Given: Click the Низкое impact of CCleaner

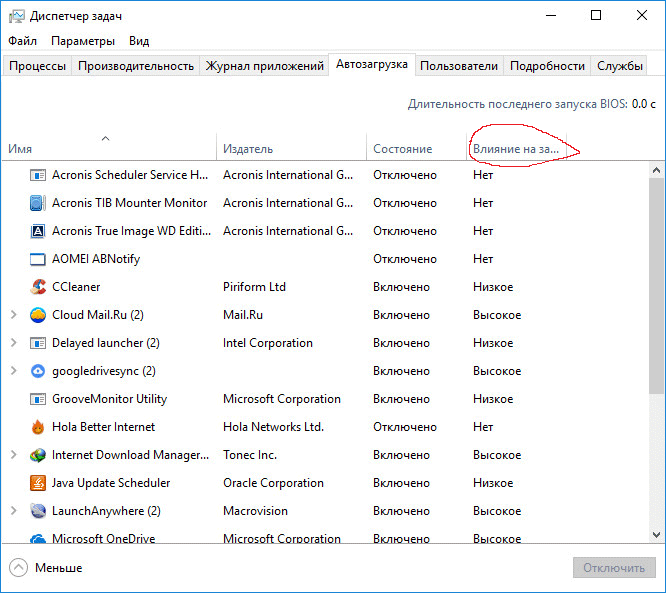Looking at the screenshot, I should point(493,287).
